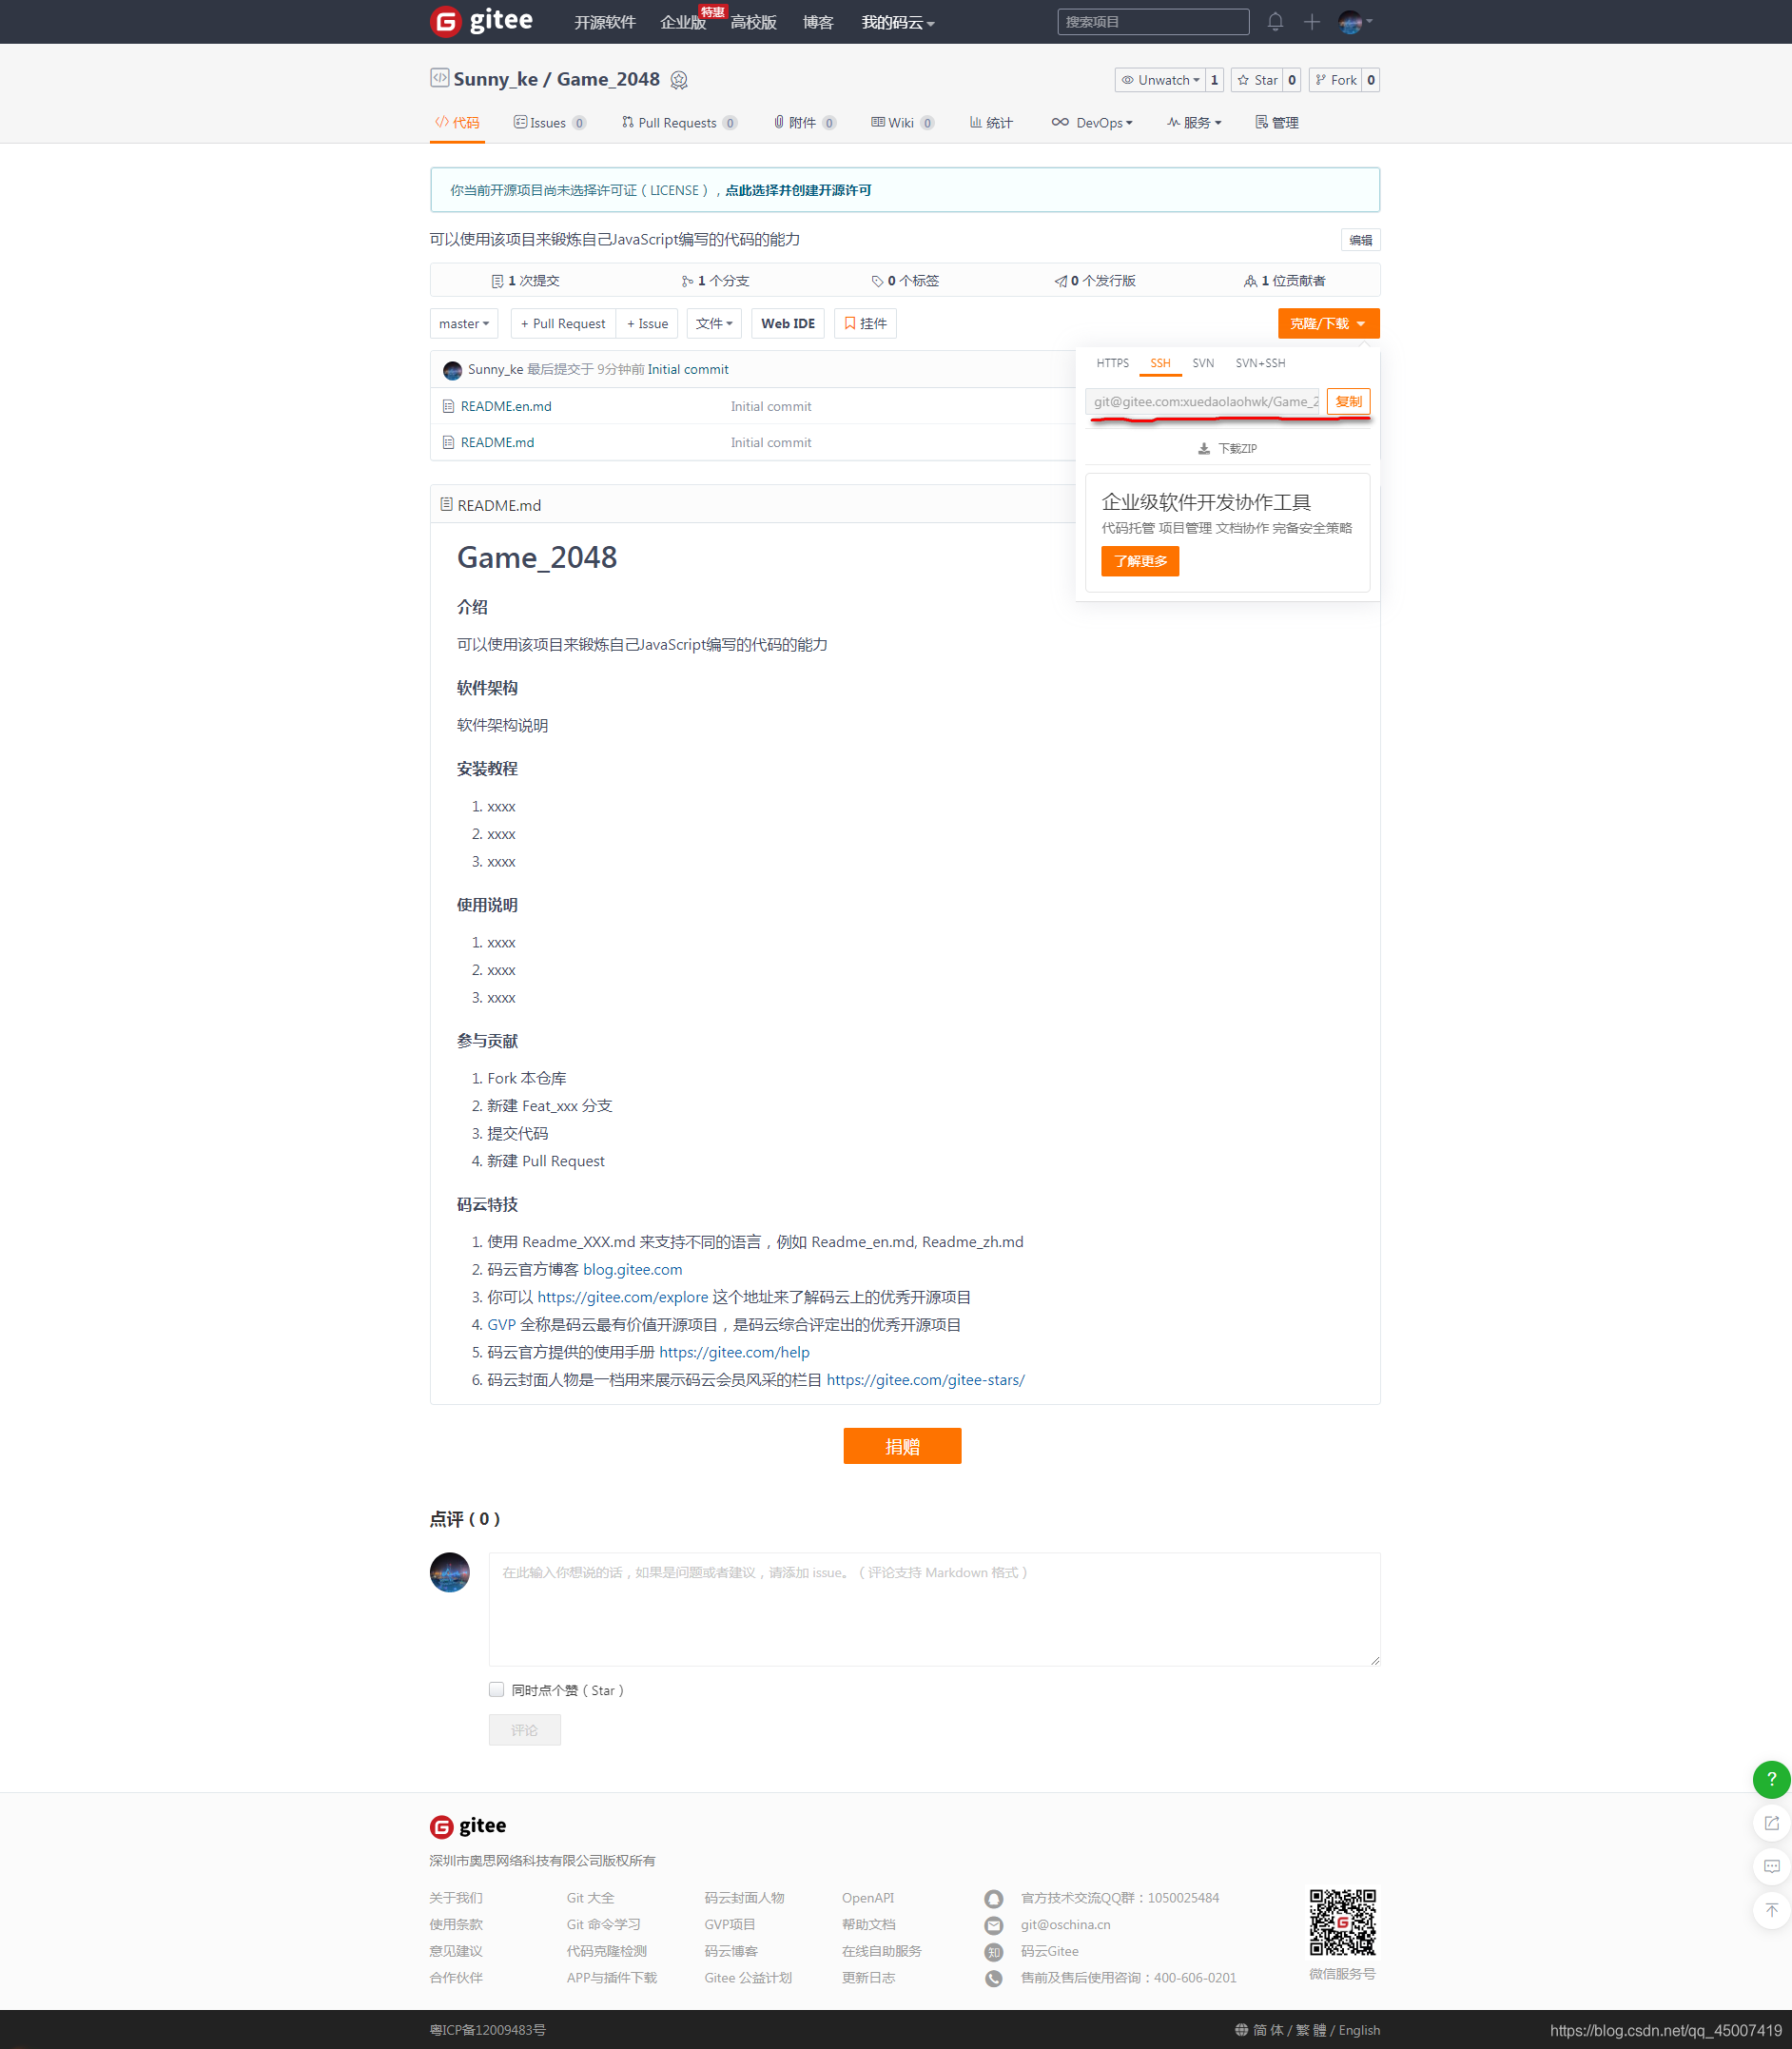Open the Wiki tab

(902, 123)
